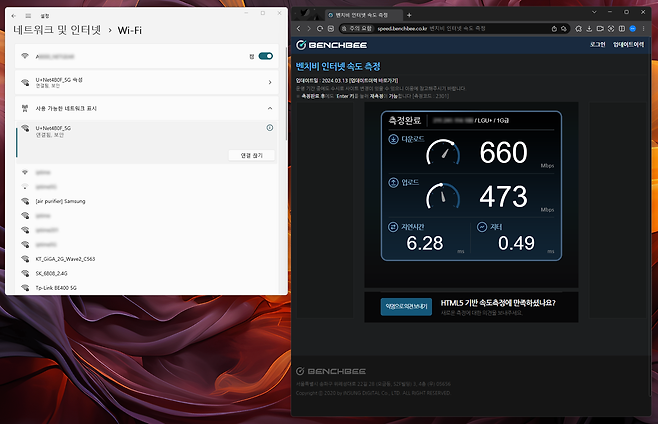Click the blue send feedback button
Image resolution: width=658 pixels, height=424 pixels.
[x=405, y=307]
